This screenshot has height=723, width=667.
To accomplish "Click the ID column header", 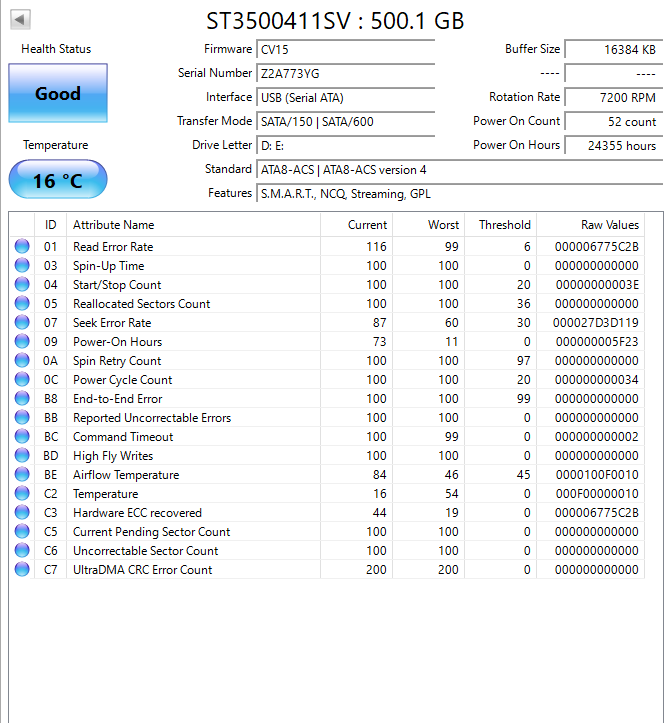I will [x=51, y=225].
